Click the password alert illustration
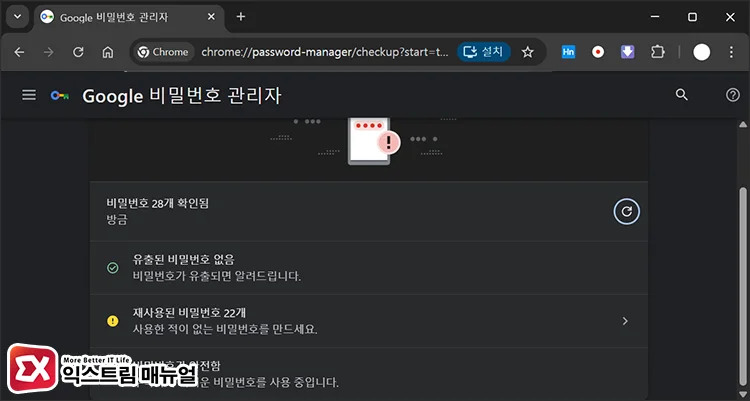 [x=373, y=141]
